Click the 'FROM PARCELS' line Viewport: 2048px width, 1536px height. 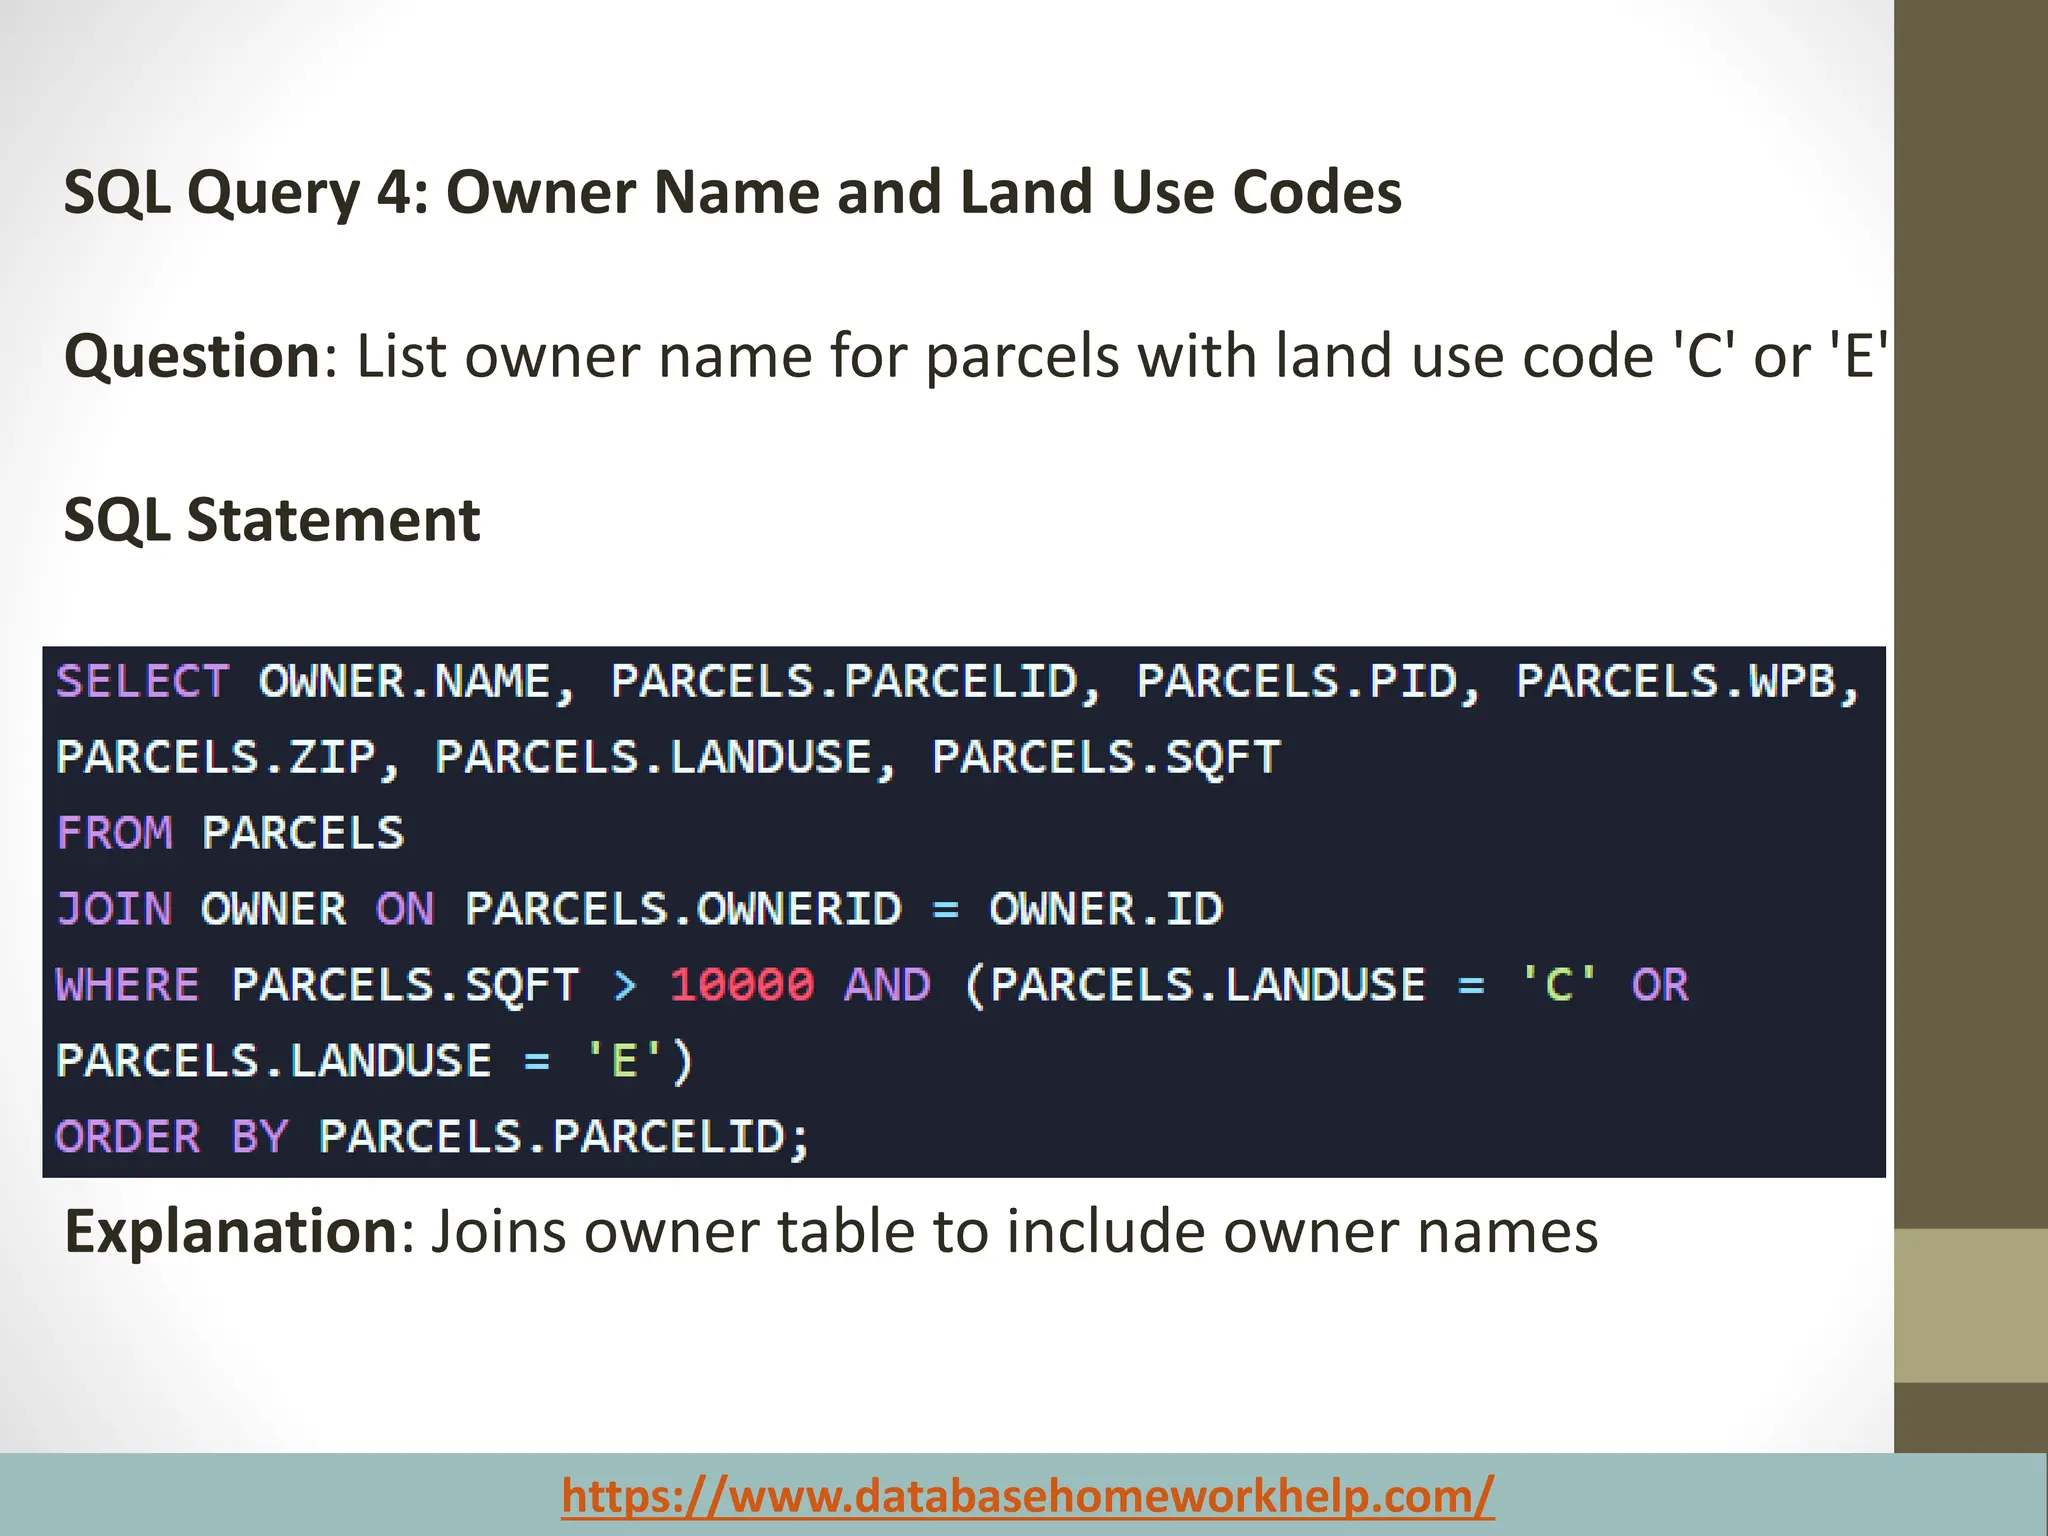pos(230,833)
